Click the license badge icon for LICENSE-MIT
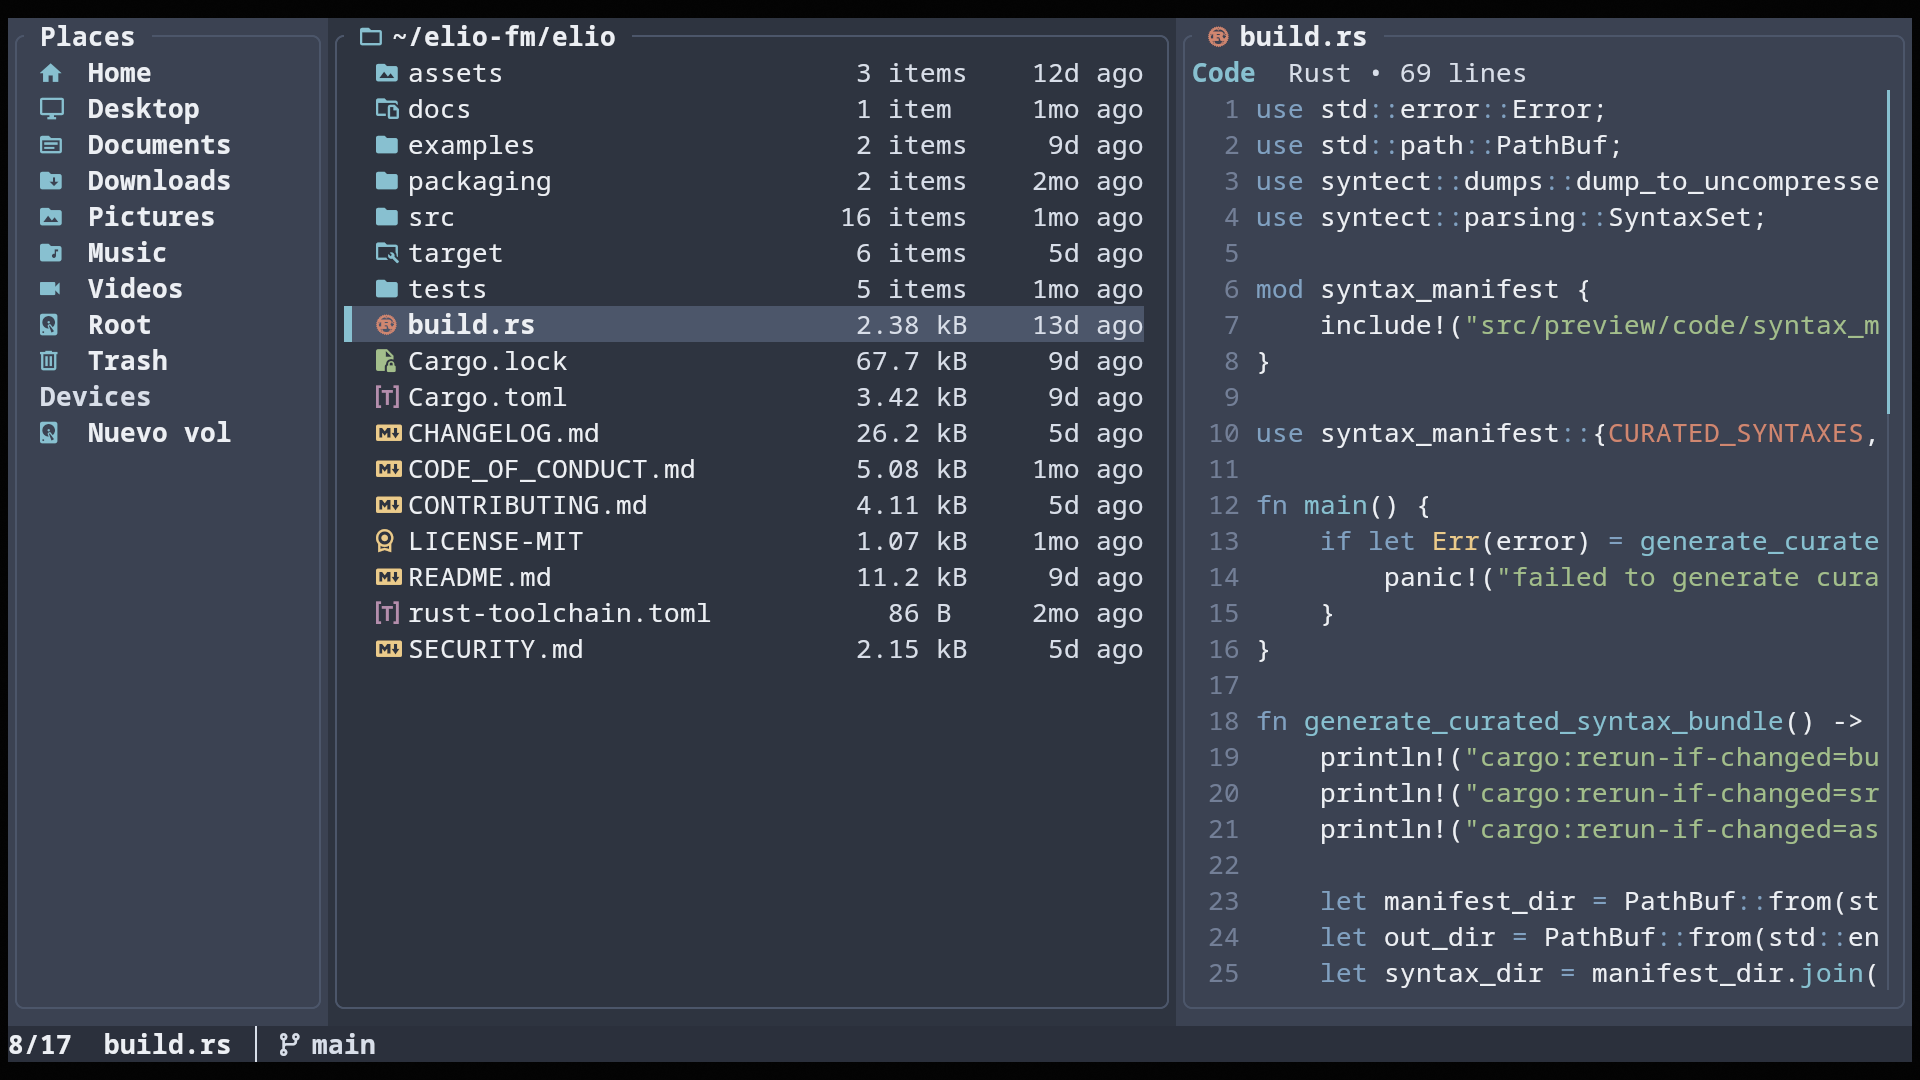Viewport: 1920px width, 1080px height. [x=385, y=541]
